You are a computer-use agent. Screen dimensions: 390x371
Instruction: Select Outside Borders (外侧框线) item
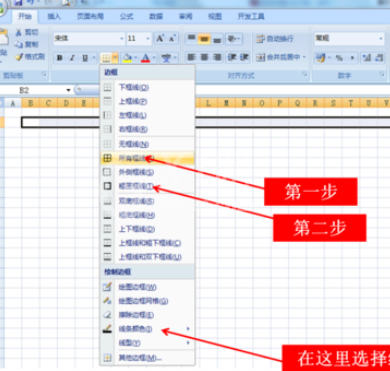[x=147, y=172]
